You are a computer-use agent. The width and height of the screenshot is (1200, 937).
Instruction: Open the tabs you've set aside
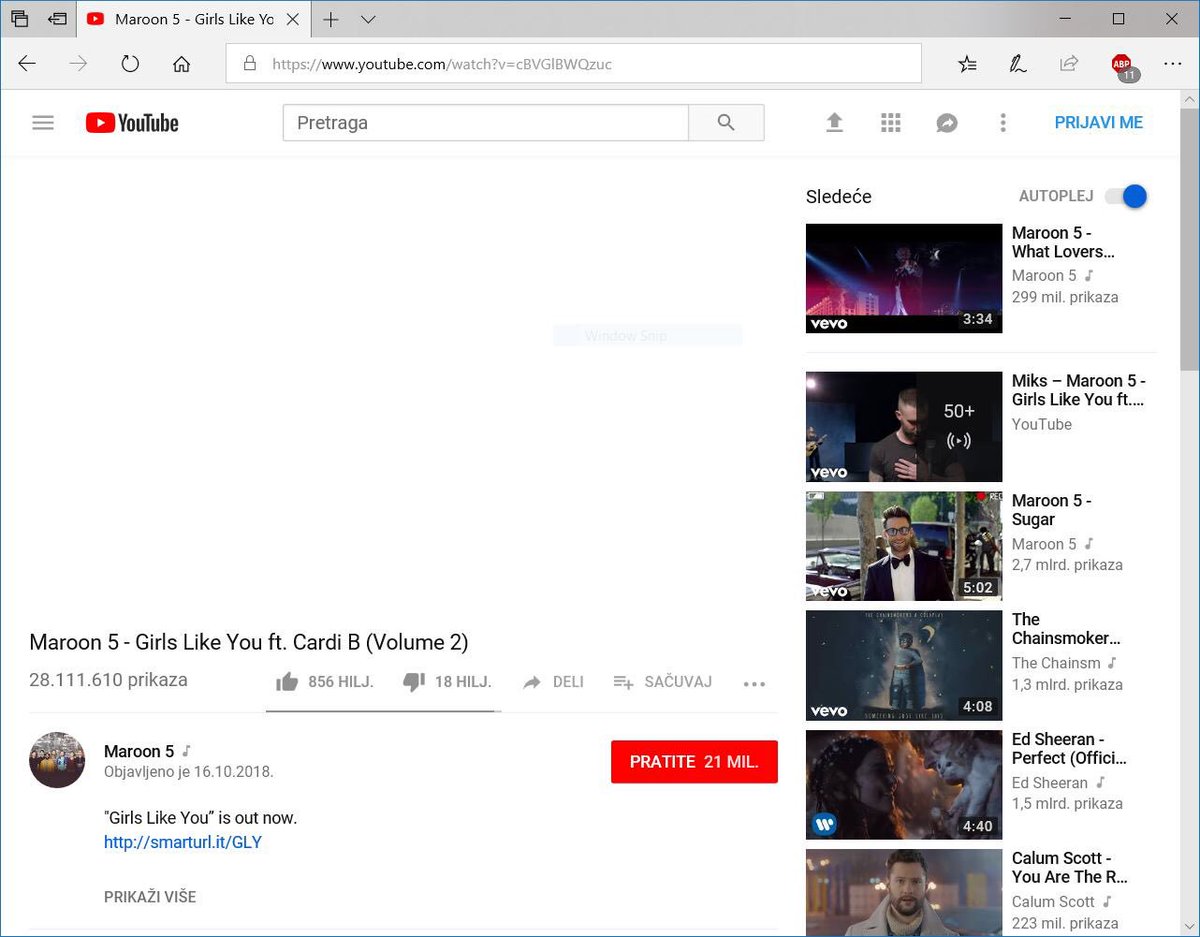pos(19,19)
